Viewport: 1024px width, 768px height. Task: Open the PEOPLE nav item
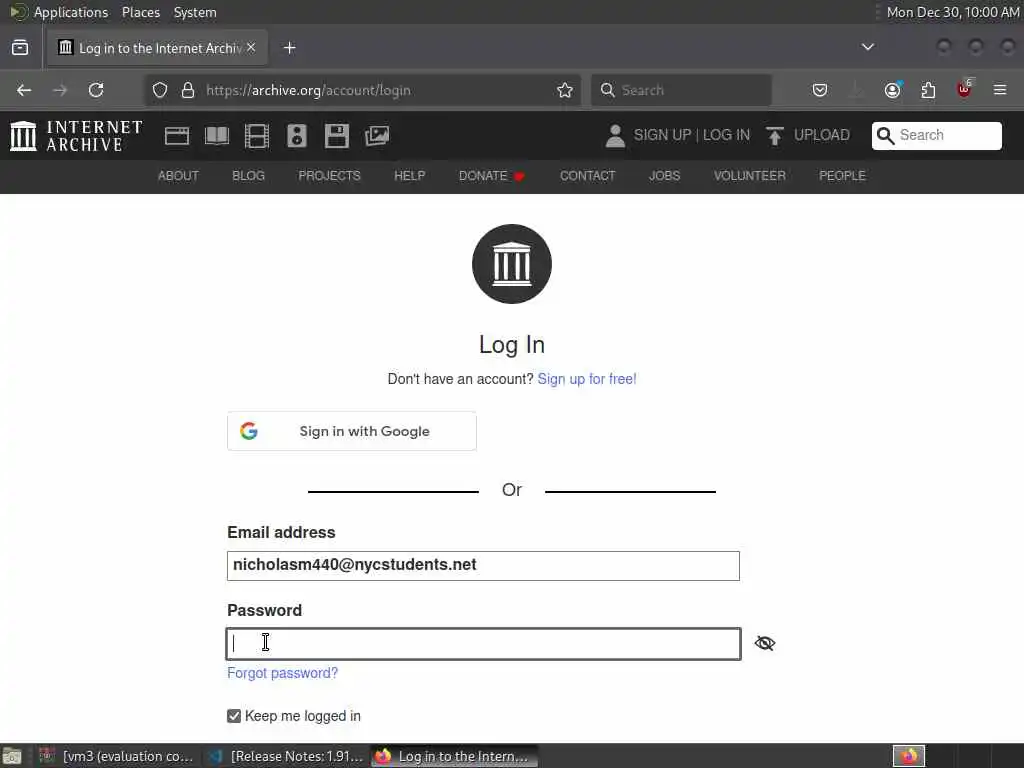point(842,176)
